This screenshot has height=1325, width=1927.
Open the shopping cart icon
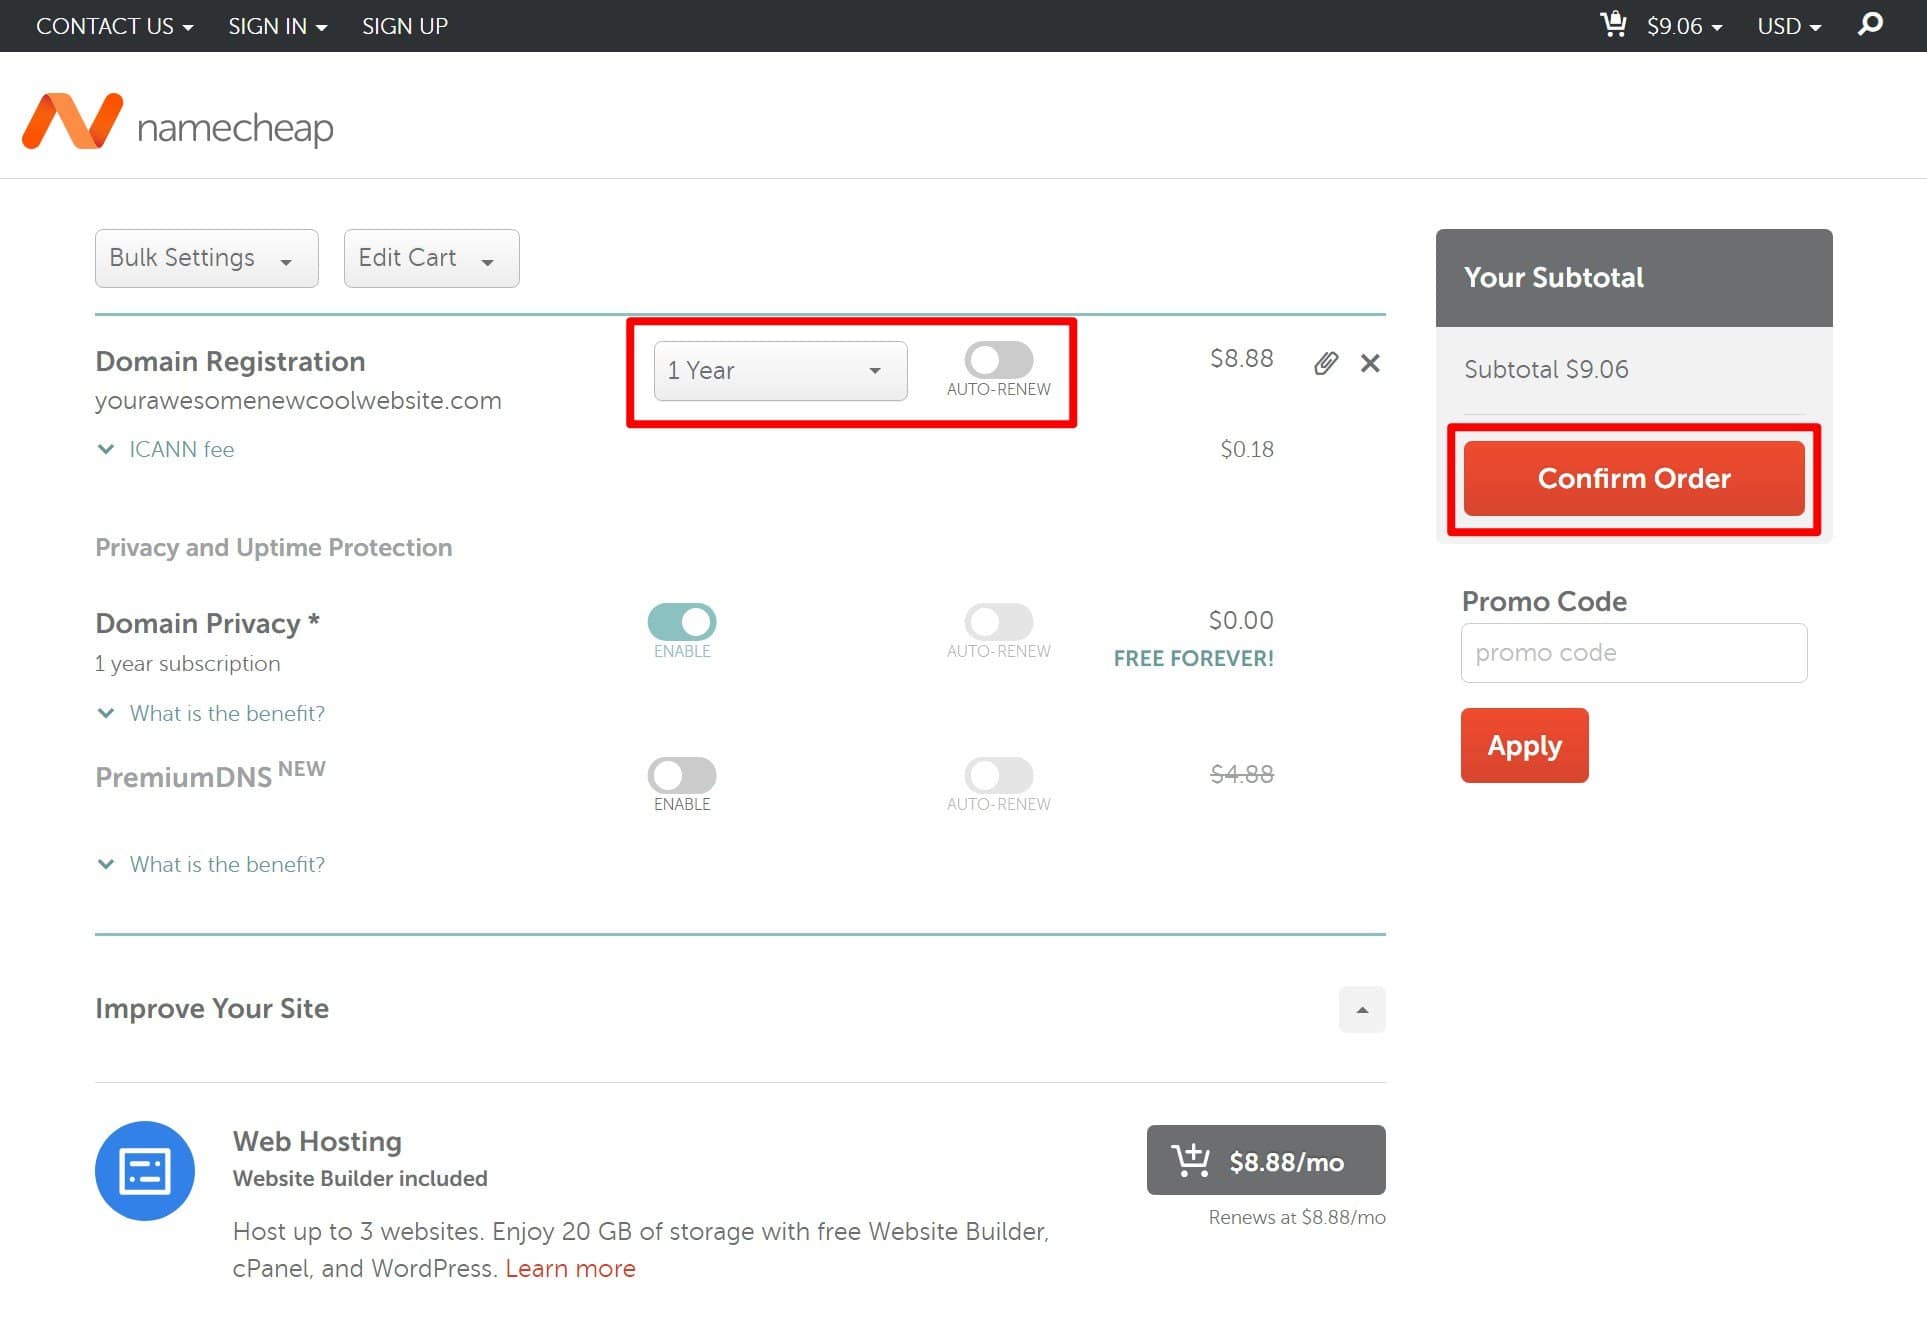[1613, 24]
